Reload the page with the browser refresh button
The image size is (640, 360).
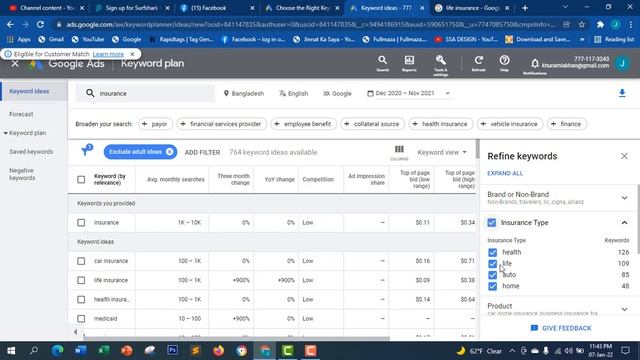tap(40, 24)
